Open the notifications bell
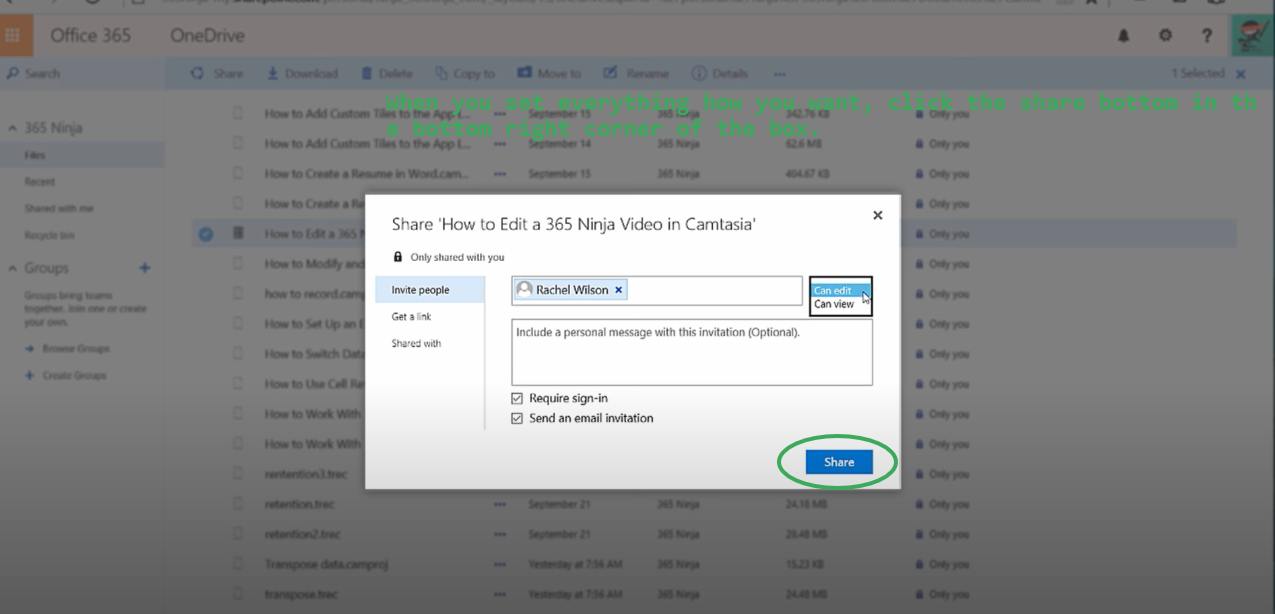Image resolution: width=1275 pixels, height=614 pixels. pos(1124,36)
